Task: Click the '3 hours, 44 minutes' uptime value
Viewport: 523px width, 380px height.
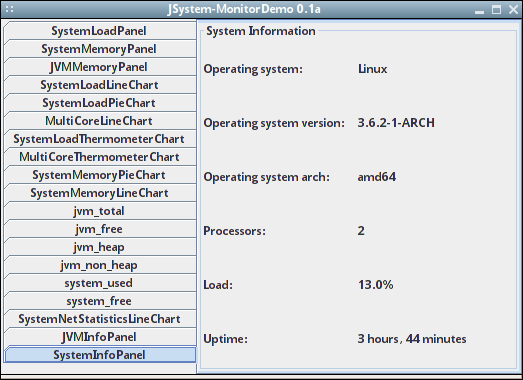Action: [x=412, y=339]
